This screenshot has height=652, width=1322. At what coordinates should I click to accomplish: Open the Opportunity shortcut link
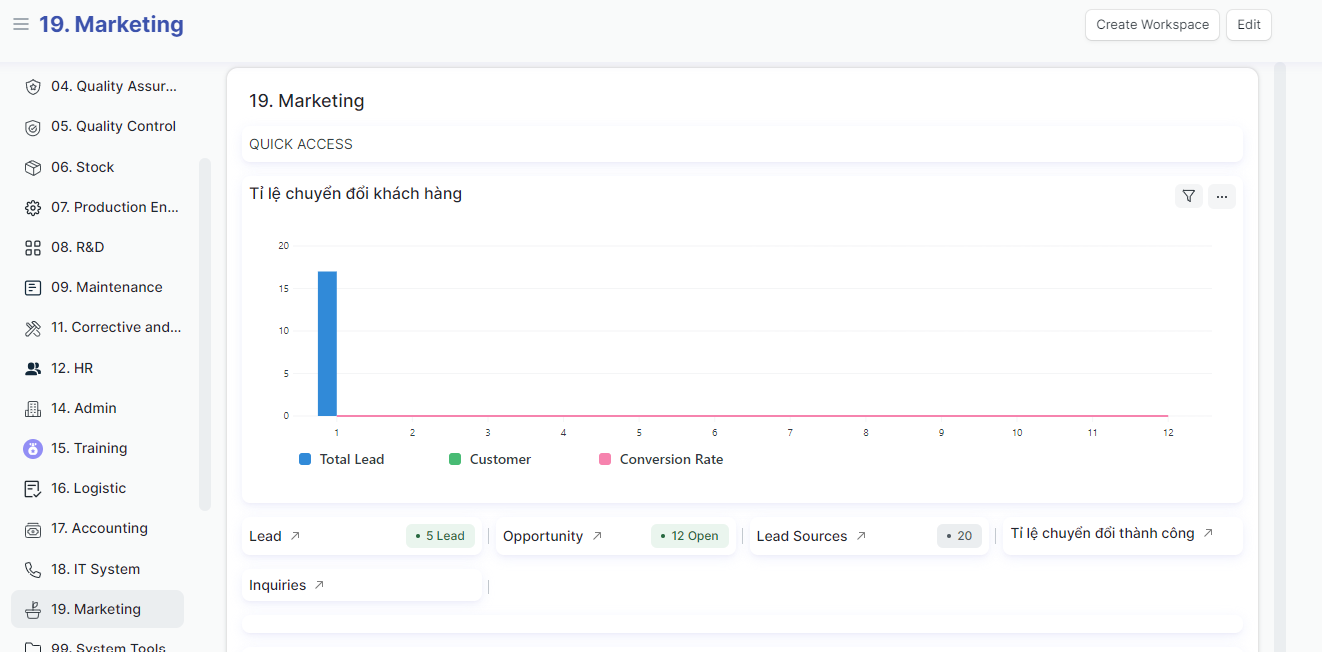(543, 536)
